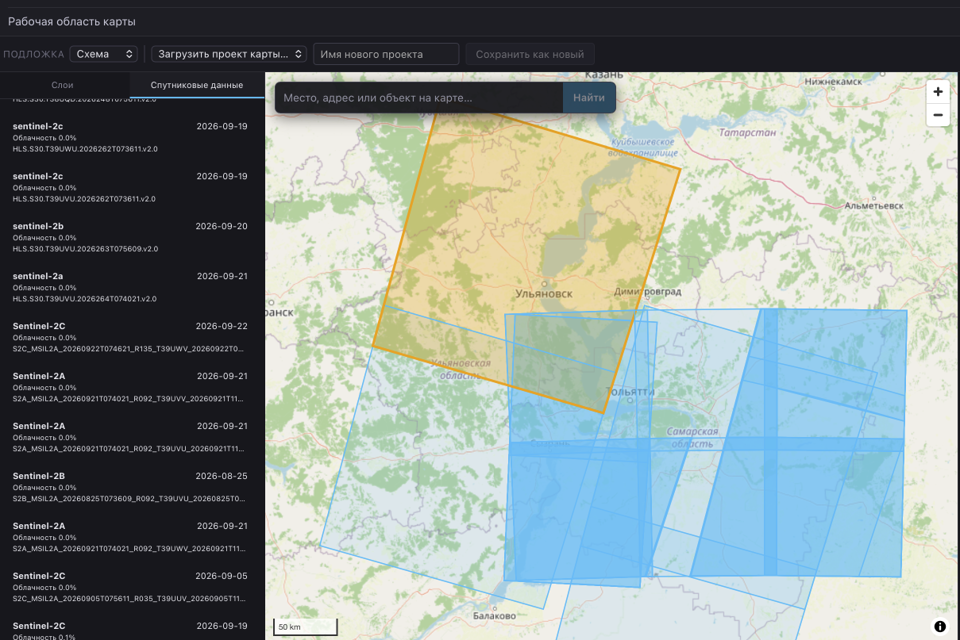960x640 pixels.
Task: Open map attribution info icon
Action: pos(940,626)
